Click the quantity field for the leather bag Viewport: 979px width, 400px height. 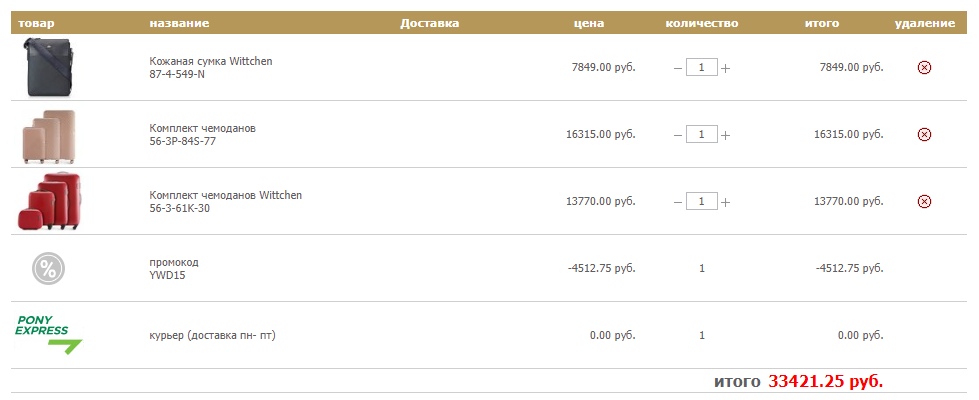[x=702, y=67]
